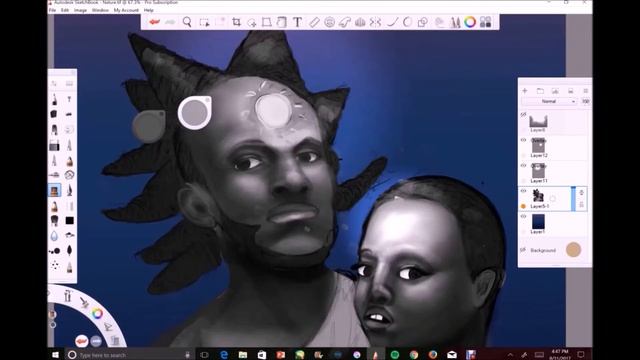The image size is (640, 360).
Task: Click the red undo button in lagoon
Action: pos(82,341)
